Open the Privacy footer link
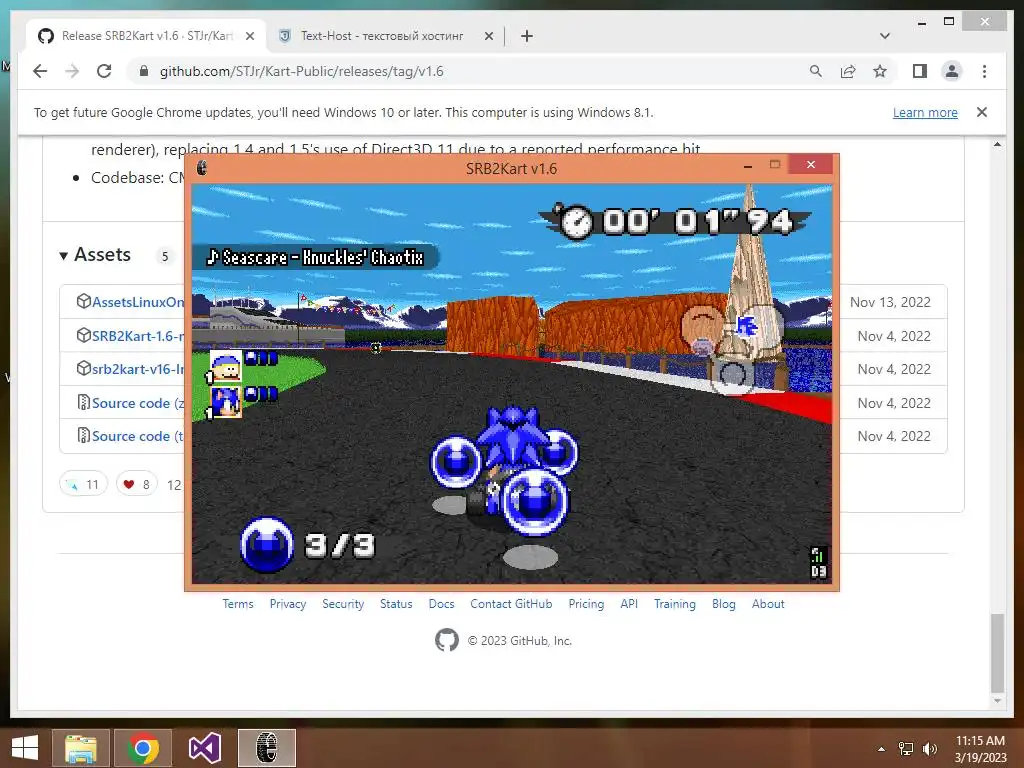This screenshot has width=1024, height=768. pos(288,604)
